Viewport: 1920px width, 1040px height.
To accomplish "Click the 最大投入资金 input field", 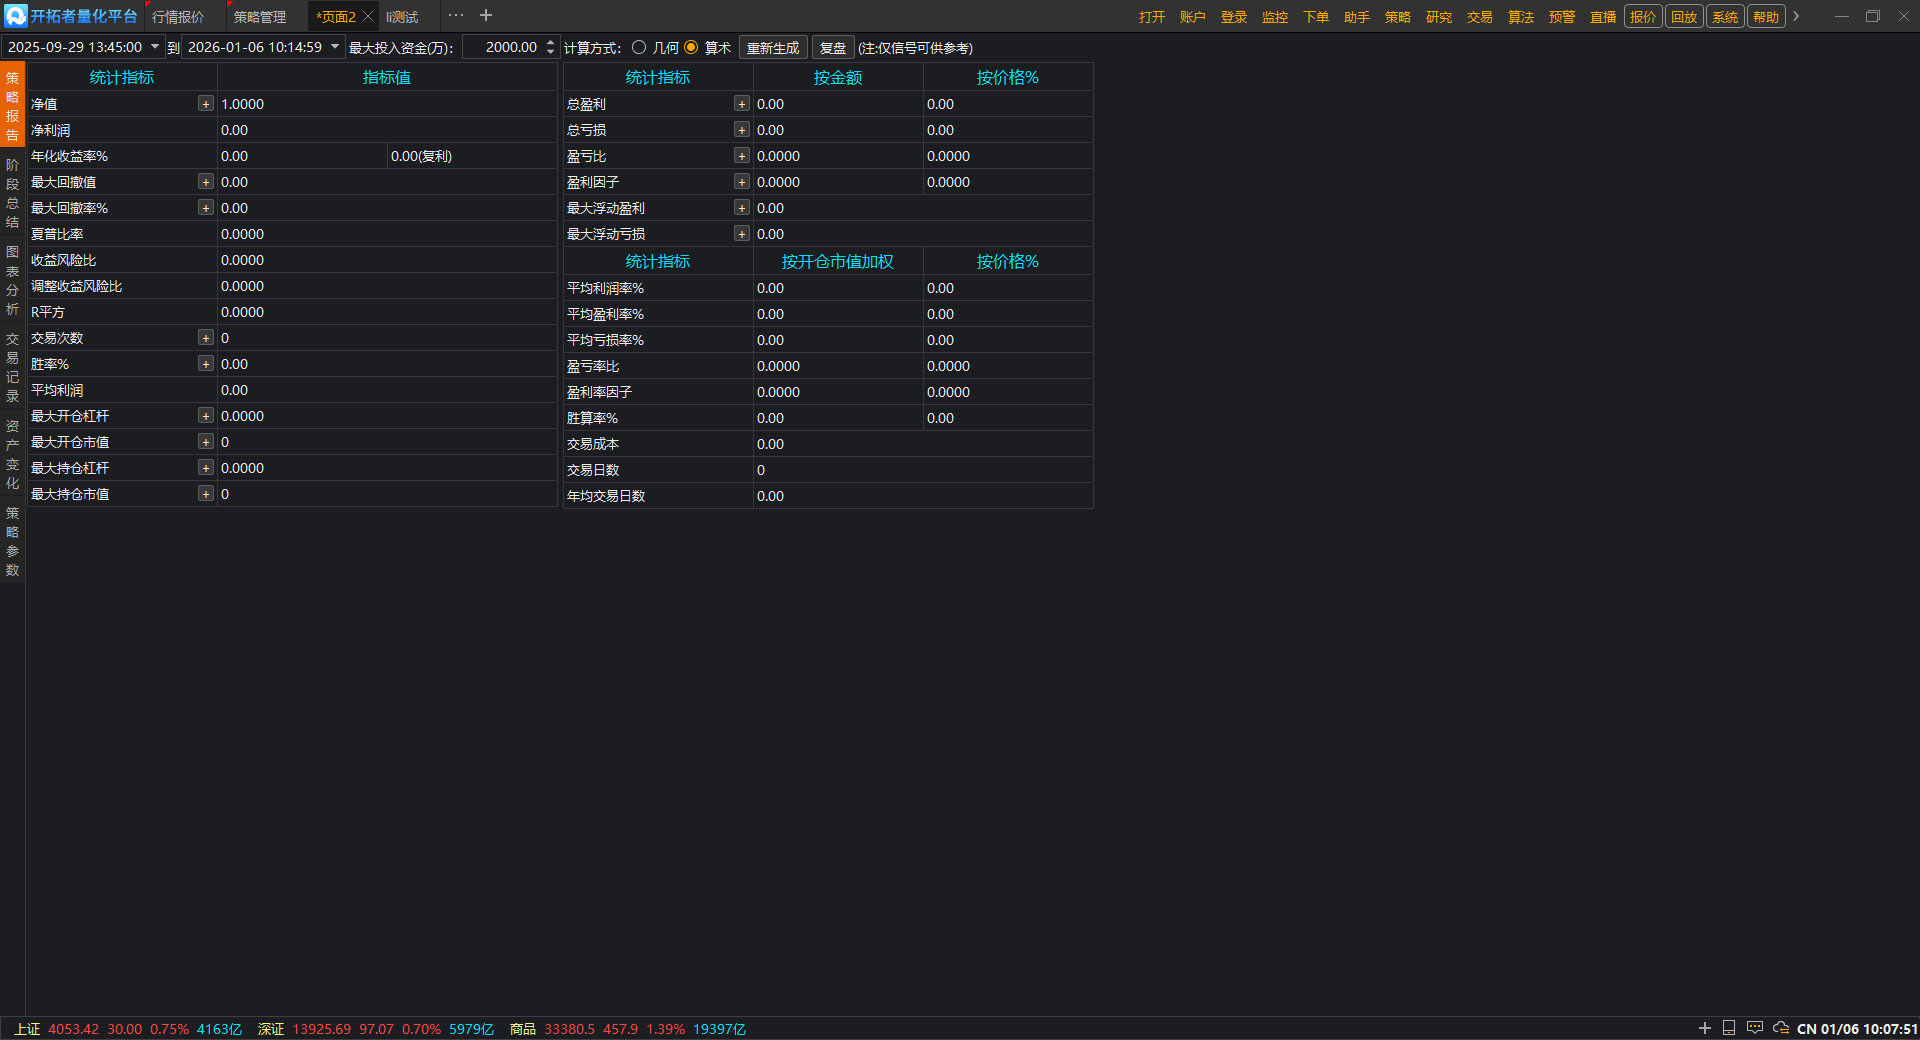I will point(503,48).
